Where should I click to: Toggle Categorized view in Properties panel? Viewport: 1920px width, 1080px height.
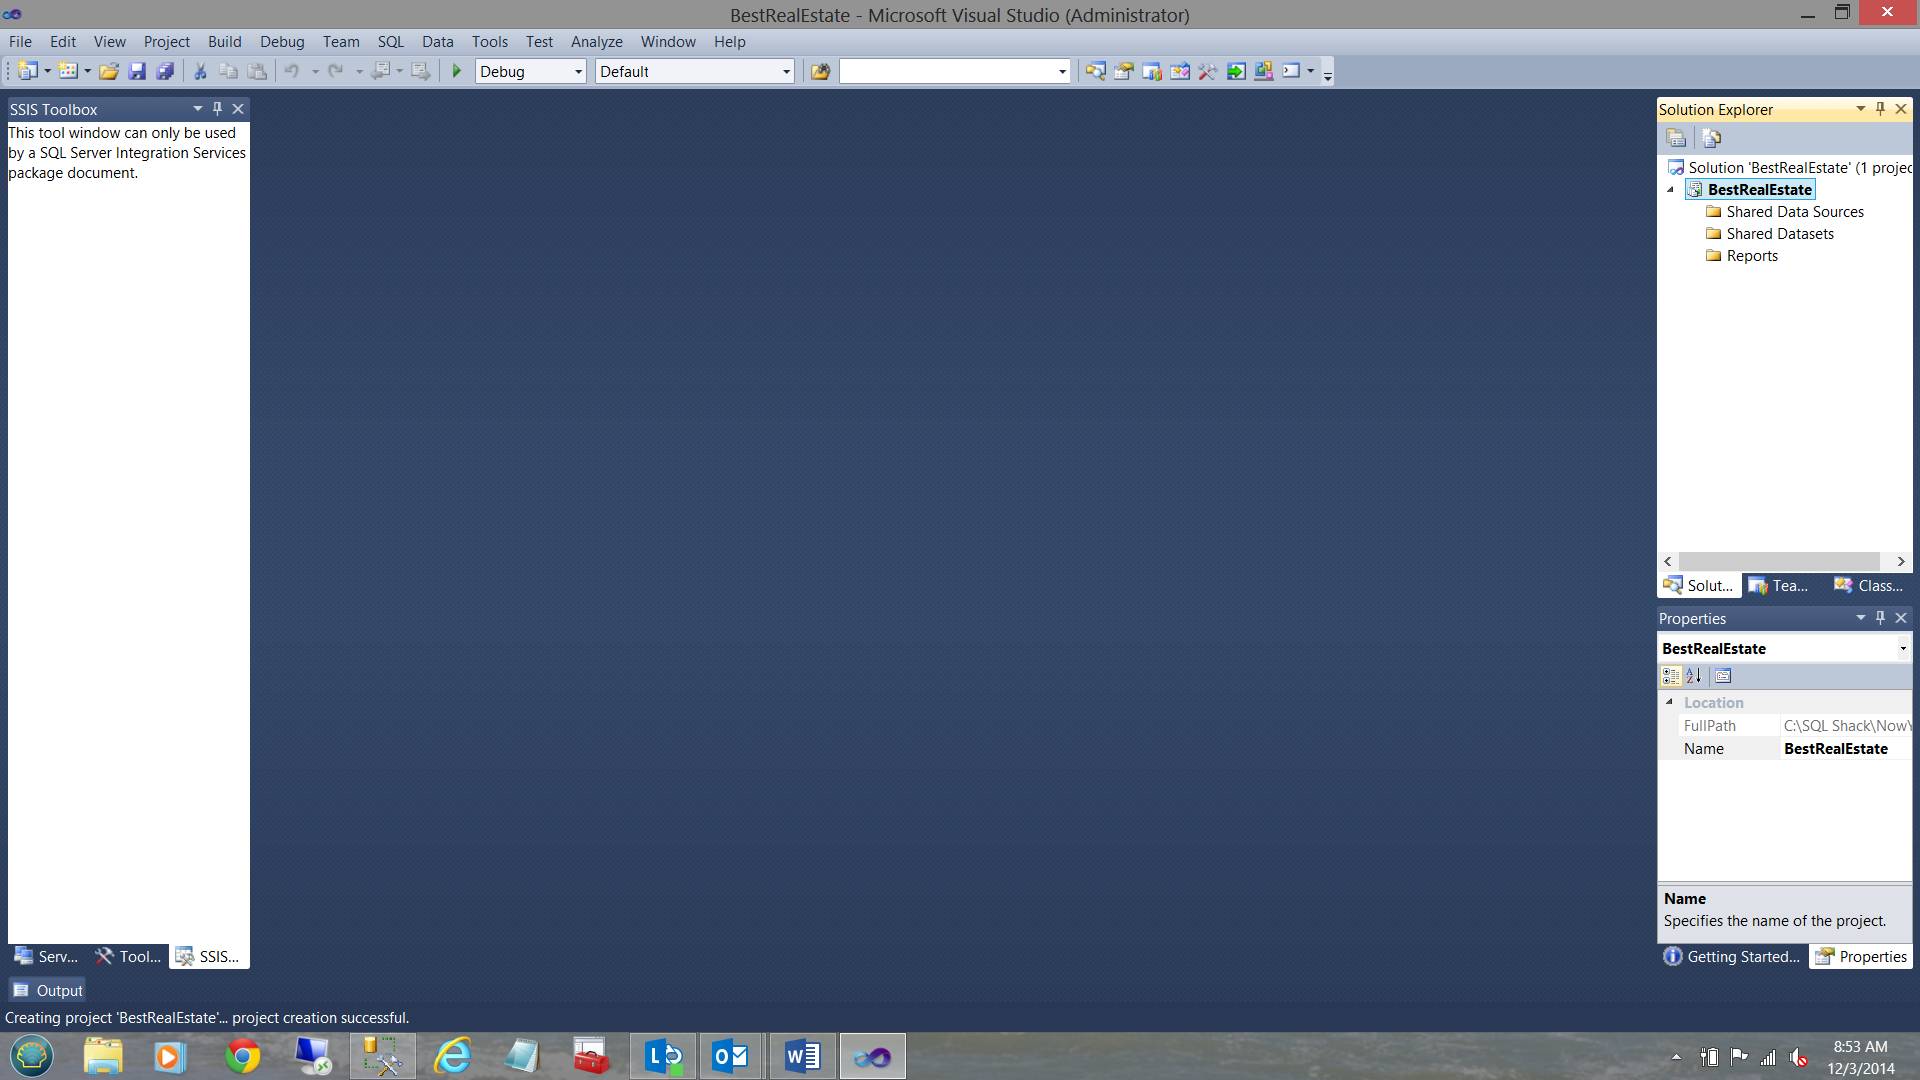click(x=1671, y=676)
